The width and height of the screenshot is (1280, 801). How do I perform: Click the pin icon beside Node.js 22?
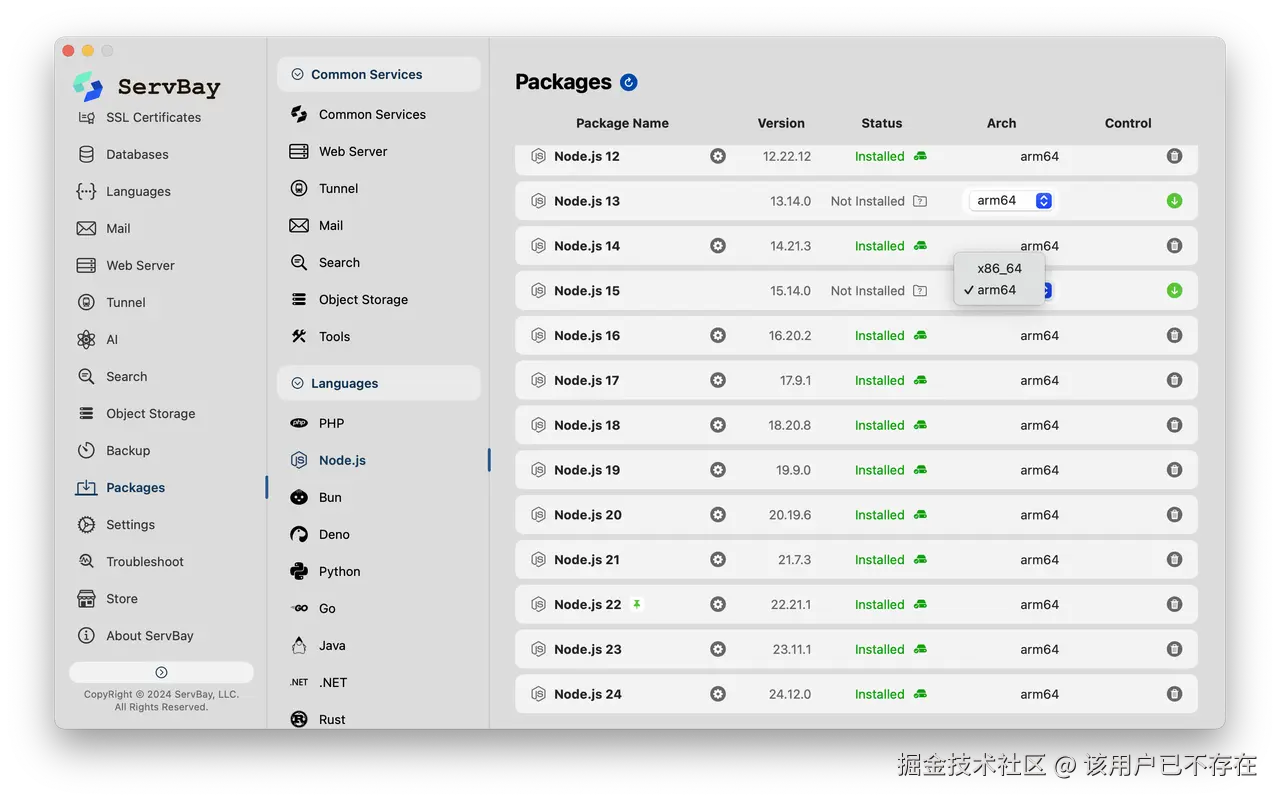pos(637,604)
